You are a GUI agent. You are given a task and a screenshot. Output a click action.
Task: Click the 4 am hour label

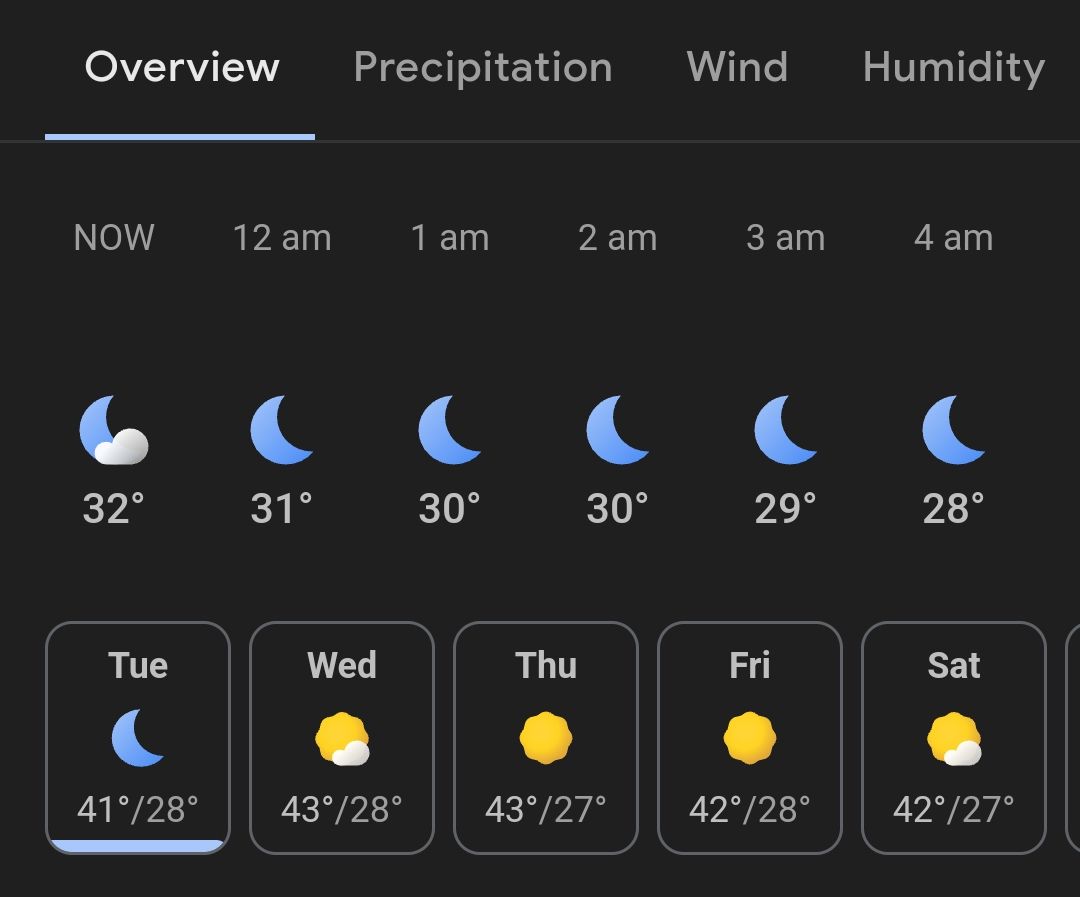click(x=953, y=238)
